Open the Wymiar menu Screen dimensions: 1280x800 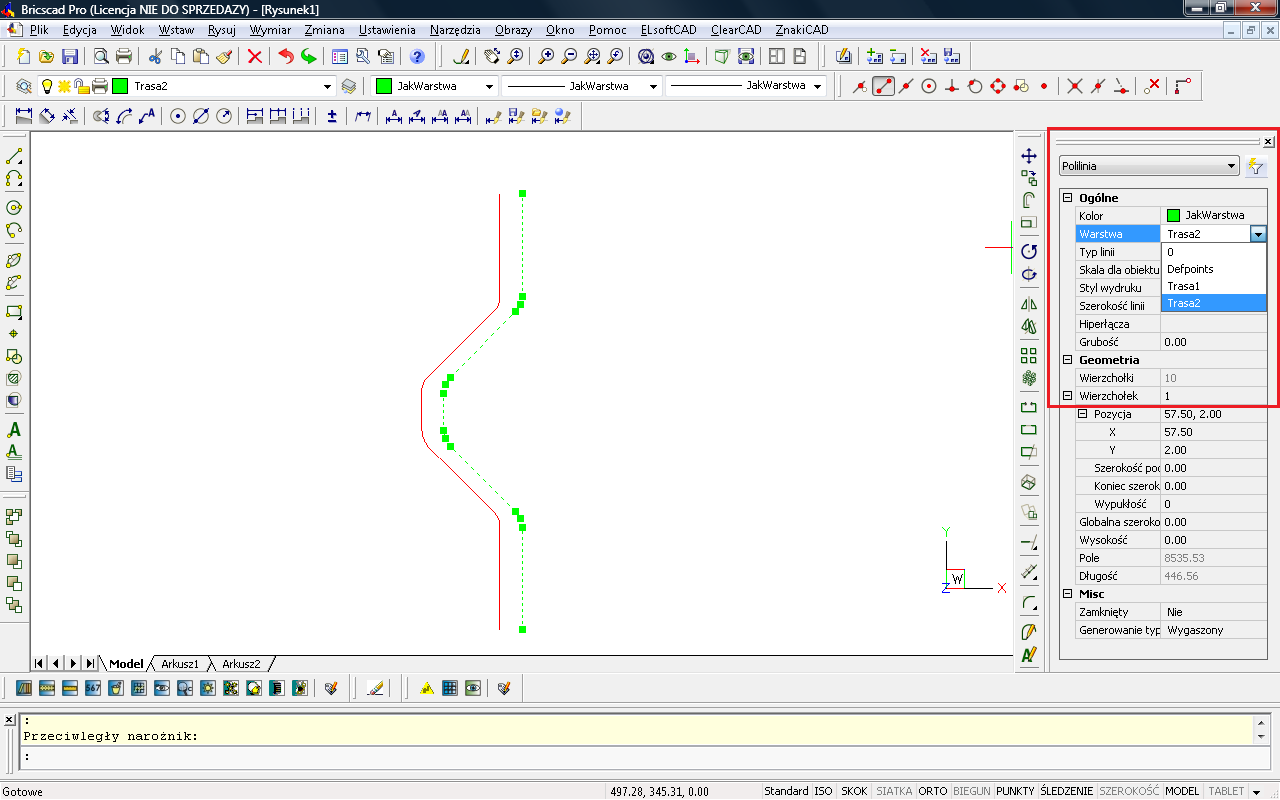point(270,30)
